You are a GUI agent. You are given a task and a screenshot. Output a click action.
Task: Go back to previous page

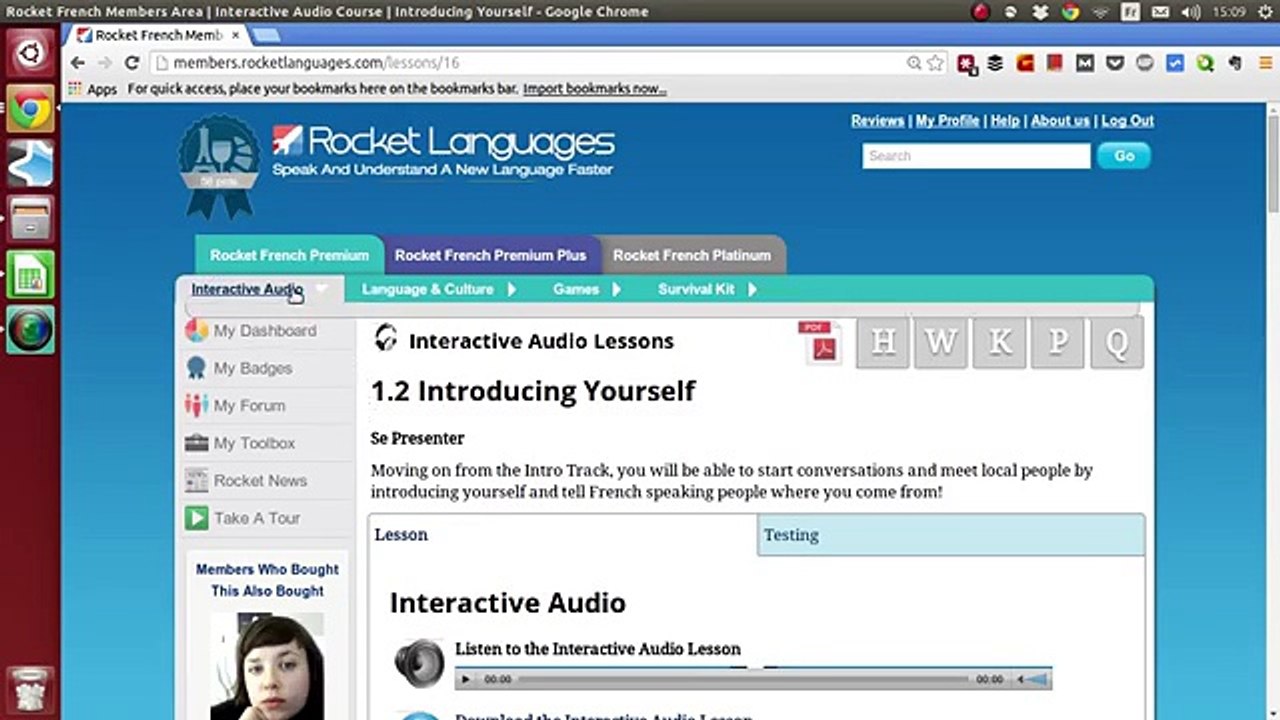[78, 63]
